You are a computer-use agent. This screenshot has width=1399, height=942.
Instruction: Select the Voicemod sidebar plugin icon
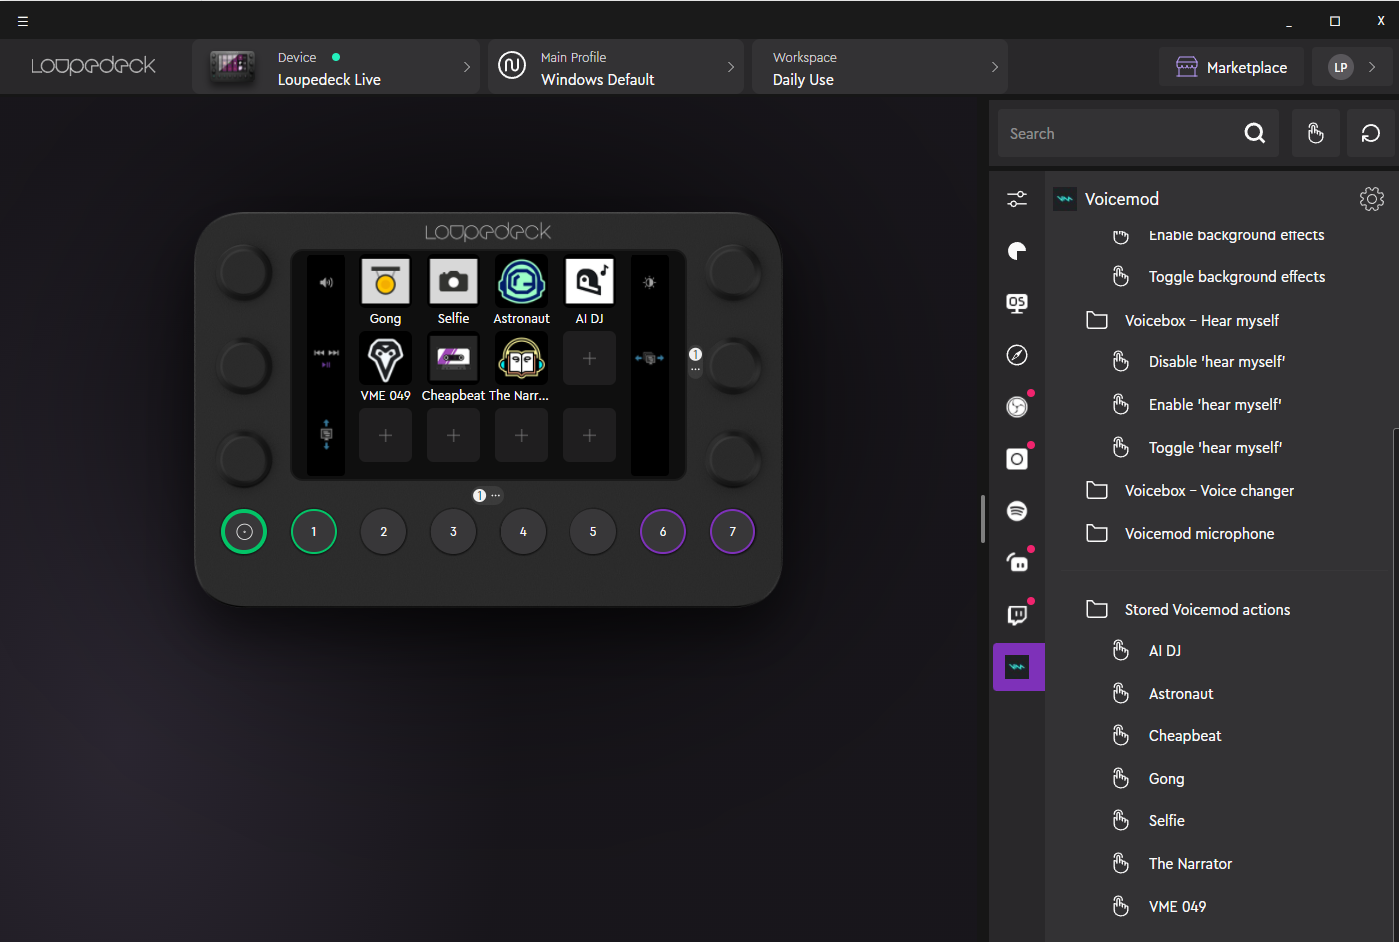[1018, 667]
